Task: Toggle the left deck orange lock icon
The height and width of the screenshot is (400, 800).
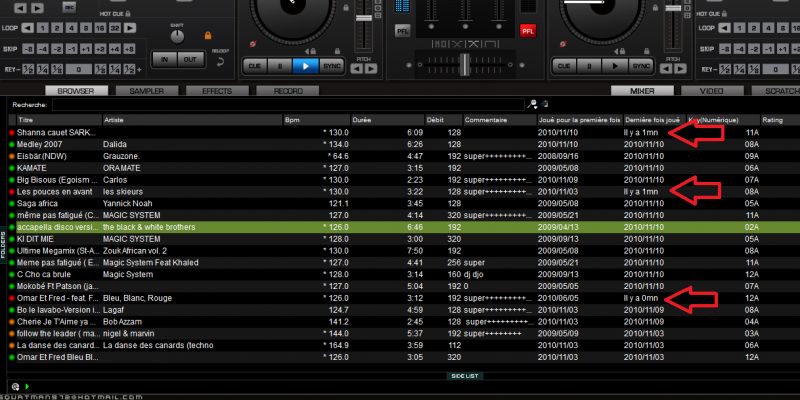Action: (207, 37)
